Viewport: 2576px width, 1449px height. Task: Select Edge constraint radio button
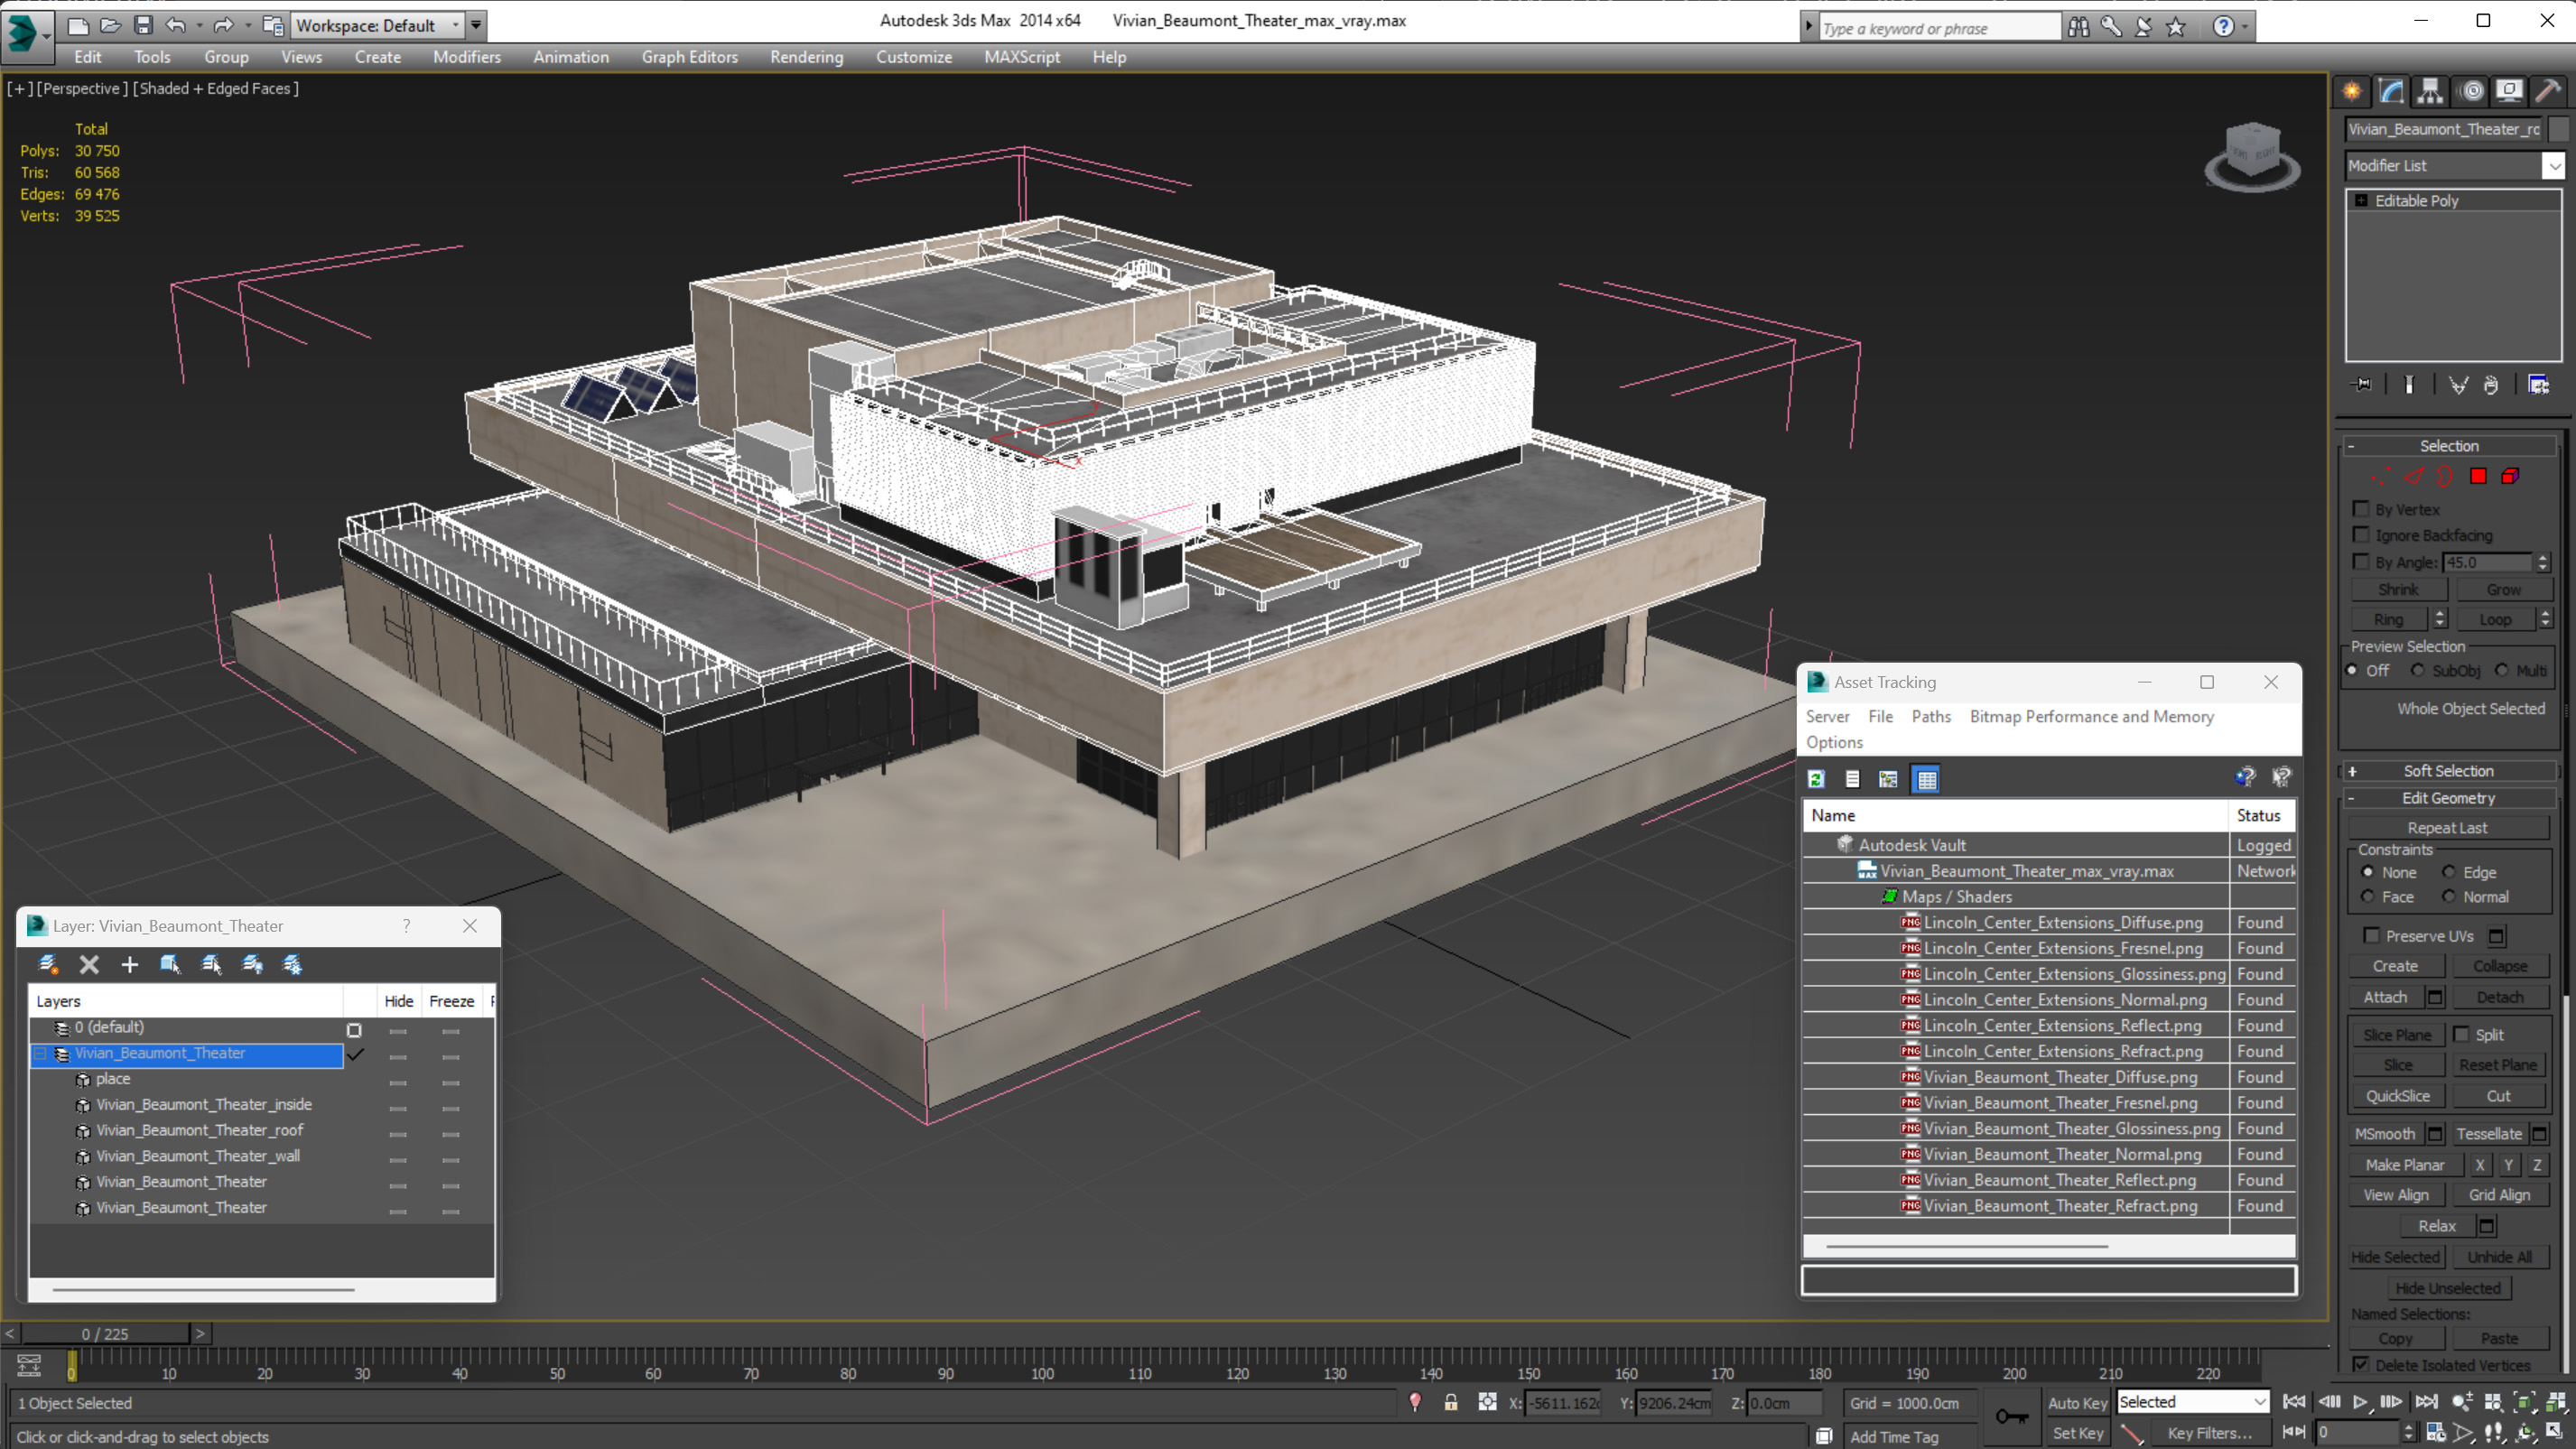2449,872
